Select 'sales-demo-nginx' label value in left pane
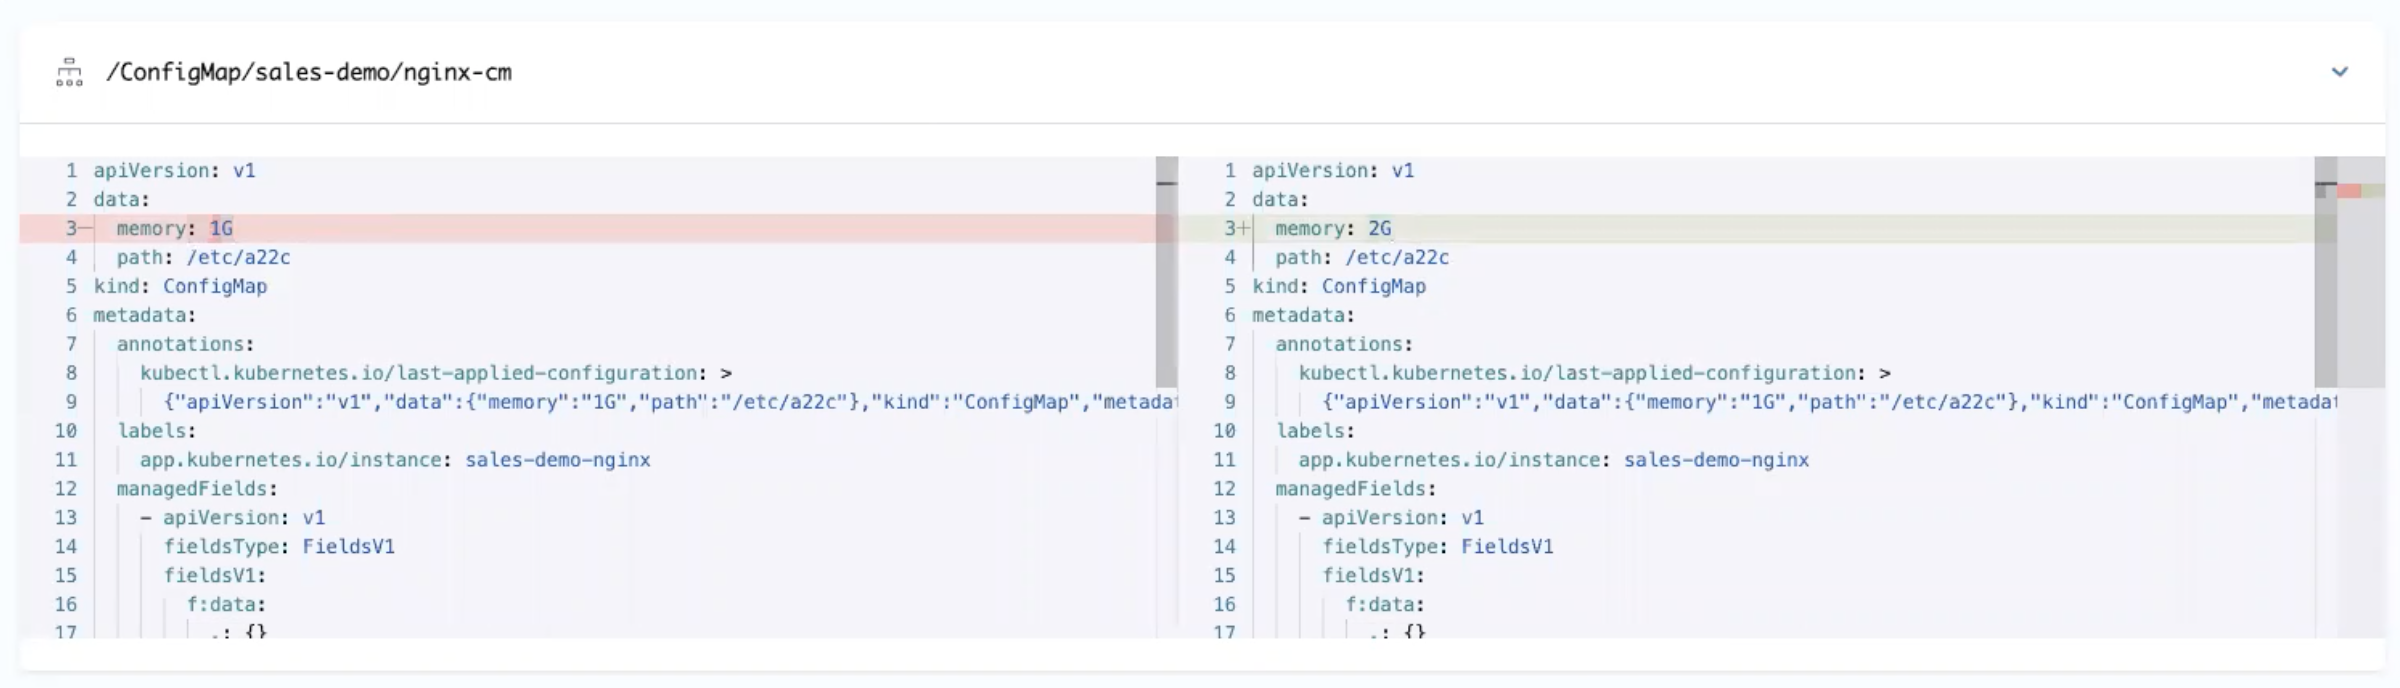The image size is (2400, 688). (x=557, y=460)
